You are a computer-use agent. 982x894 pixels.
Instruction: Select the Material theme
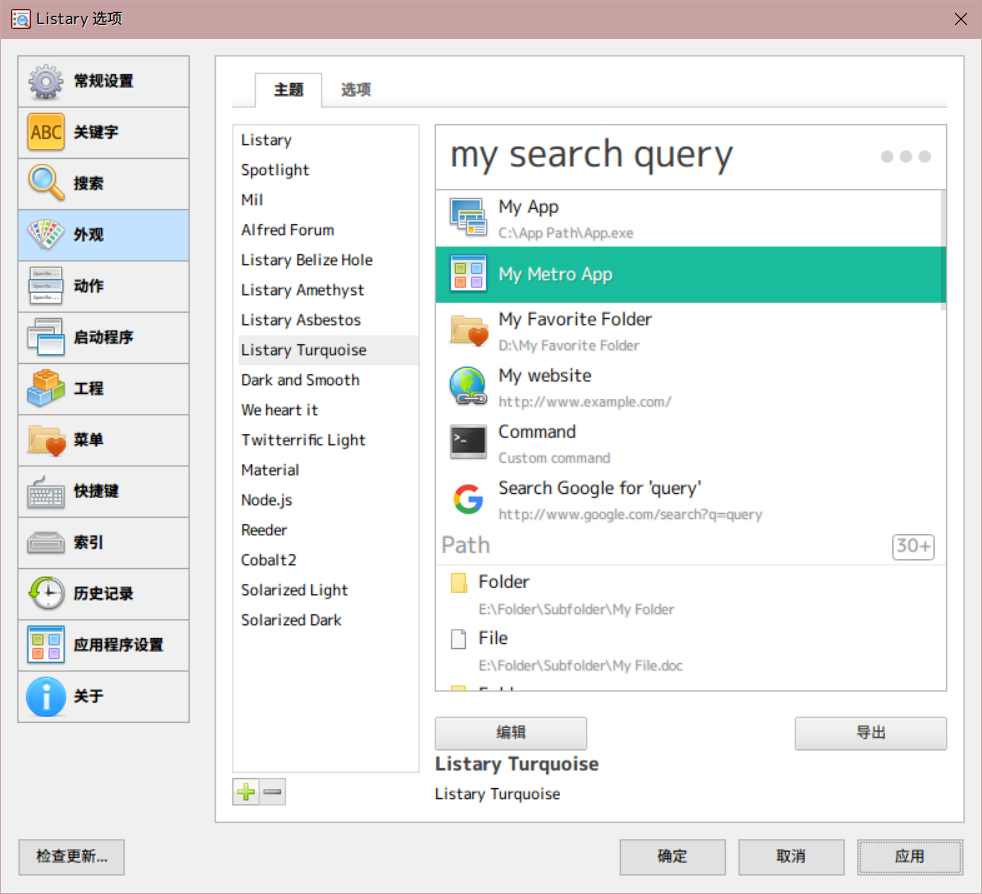coord(326,470)
